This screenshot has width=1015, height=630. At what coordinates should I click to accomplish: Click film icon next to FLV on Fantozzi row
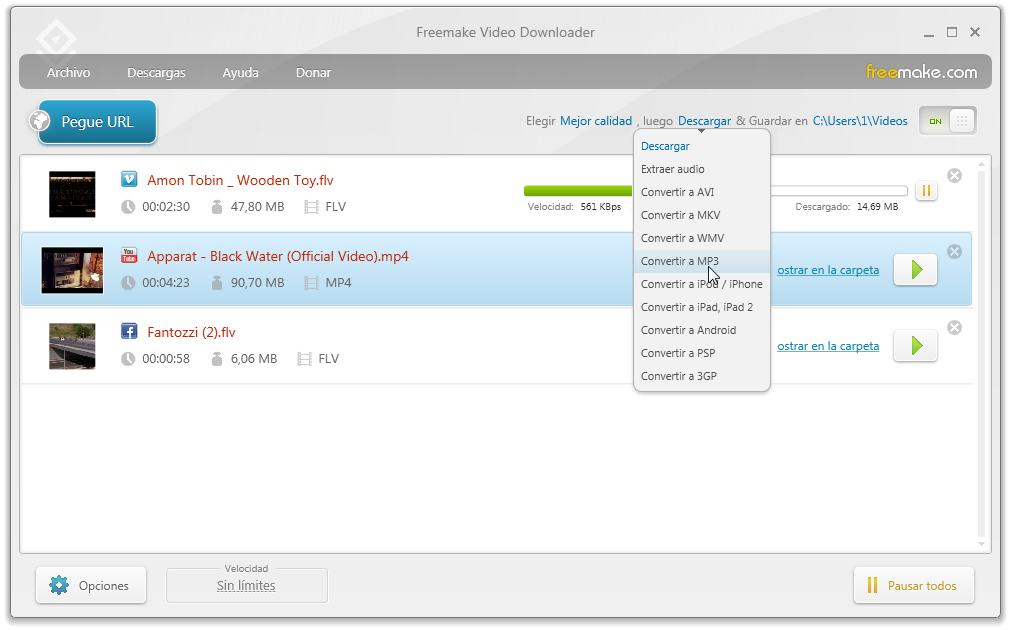(304, 359)
